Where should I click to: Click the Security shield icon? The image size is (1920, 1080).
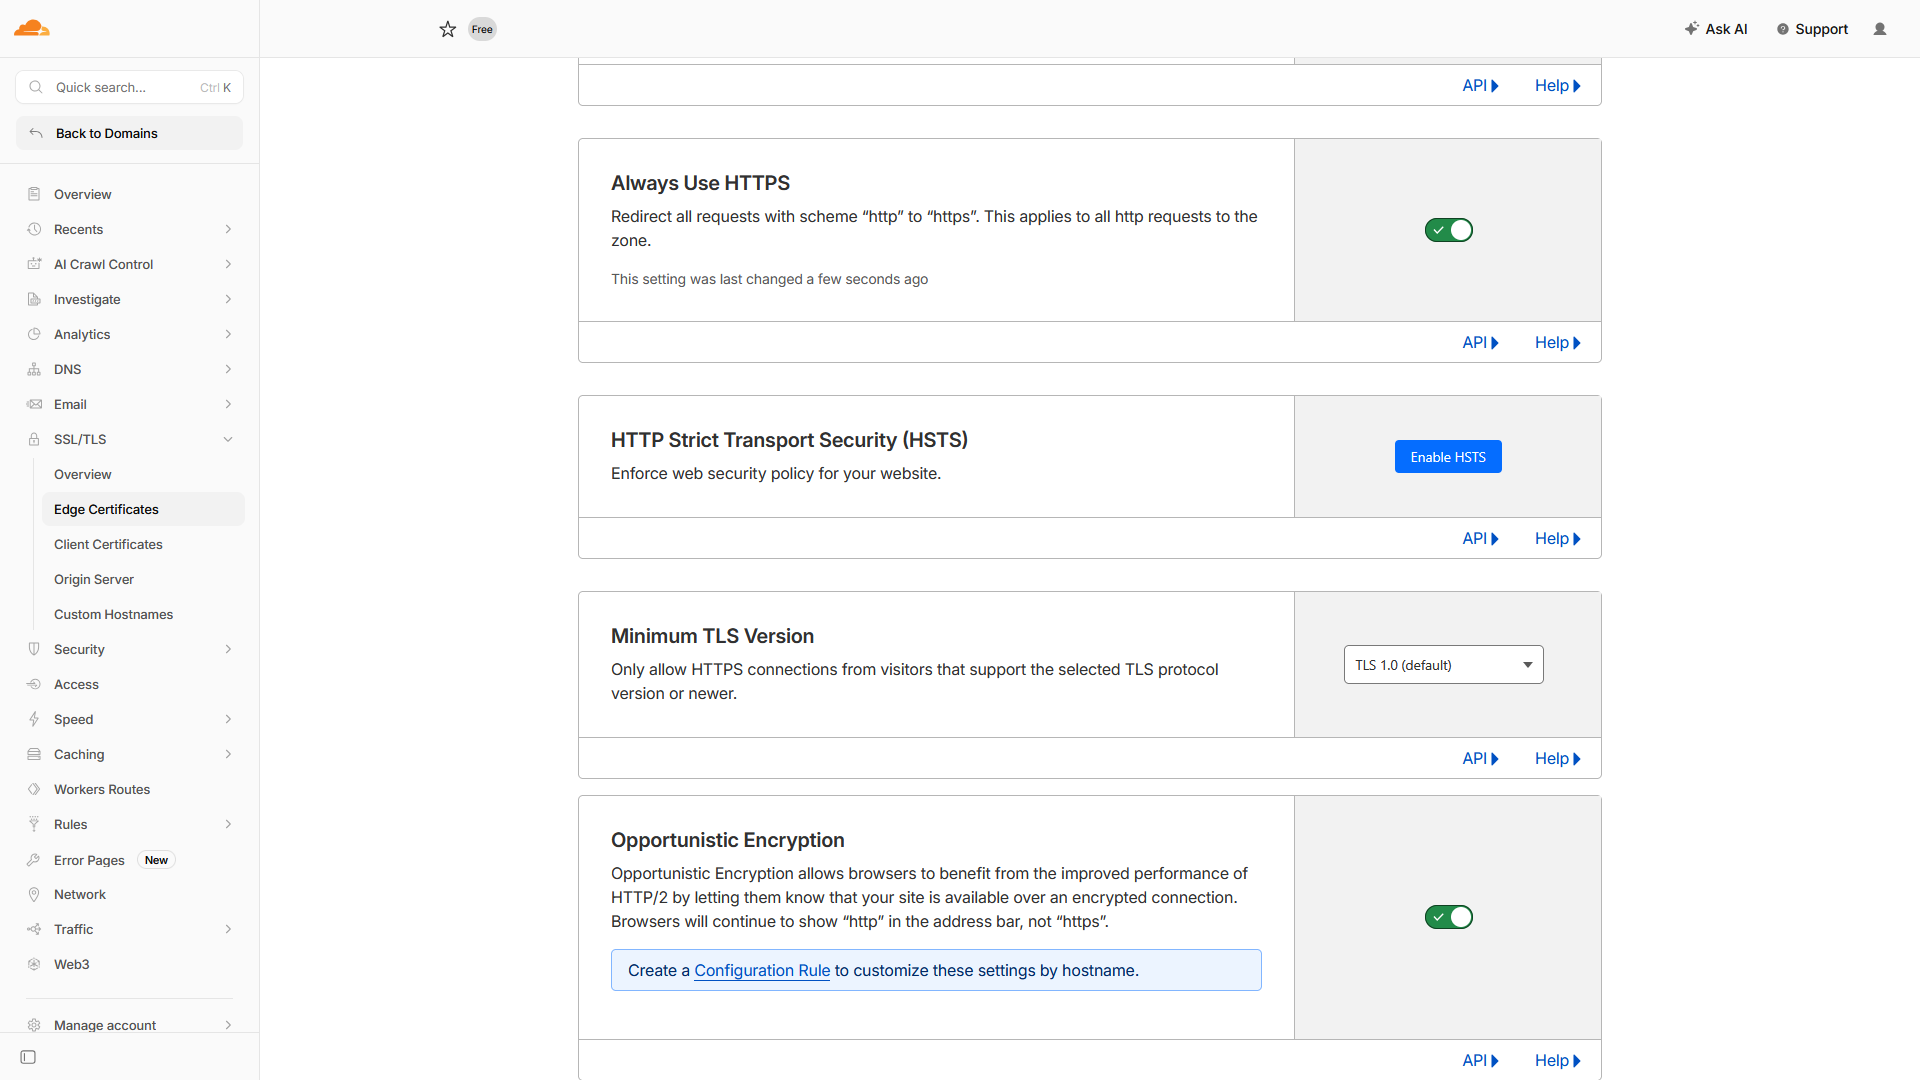pyautogui.click(x=34, y=649)
